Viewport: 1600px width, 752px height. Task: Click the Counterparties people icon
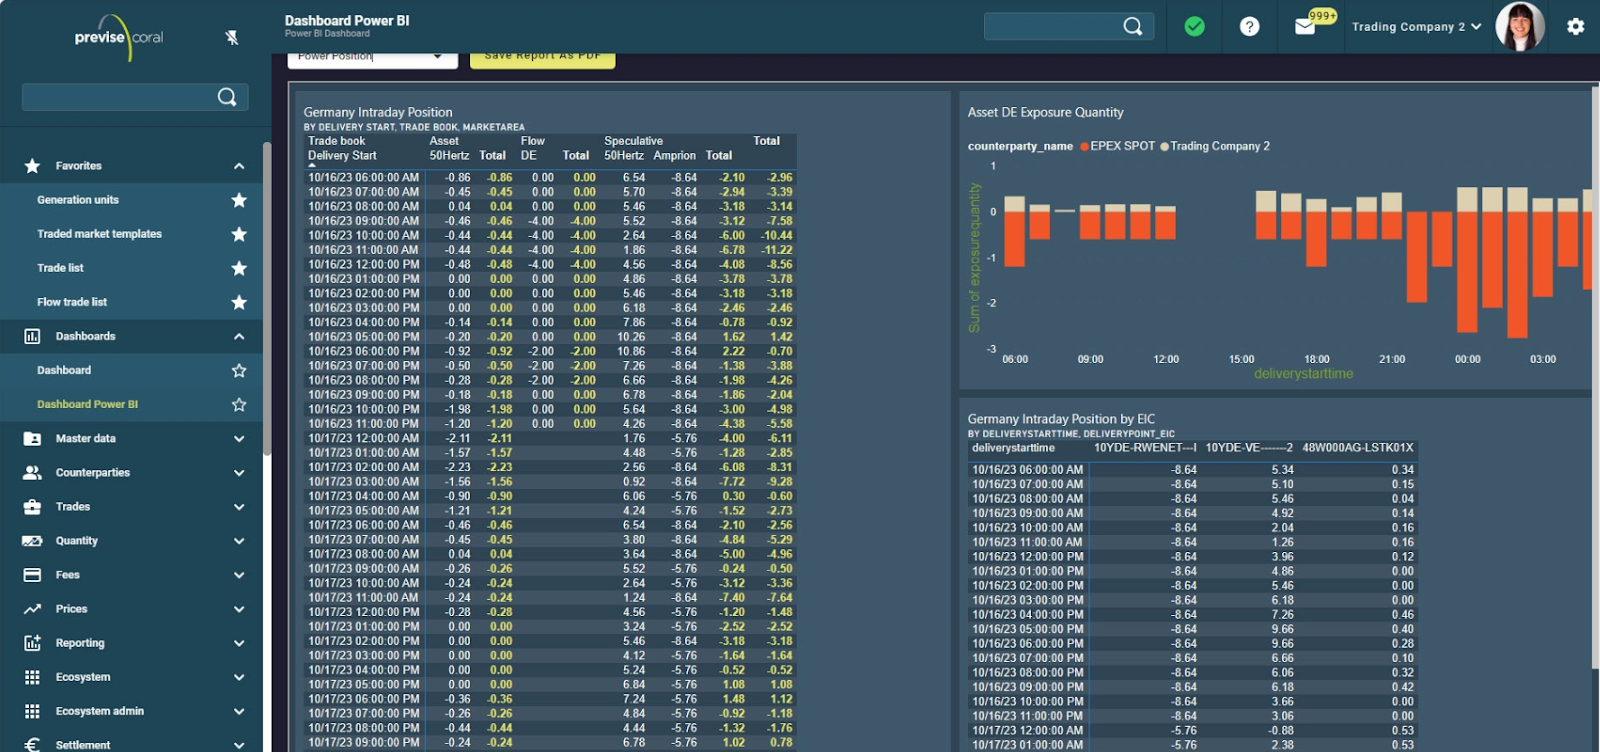[x=32, y=472]
